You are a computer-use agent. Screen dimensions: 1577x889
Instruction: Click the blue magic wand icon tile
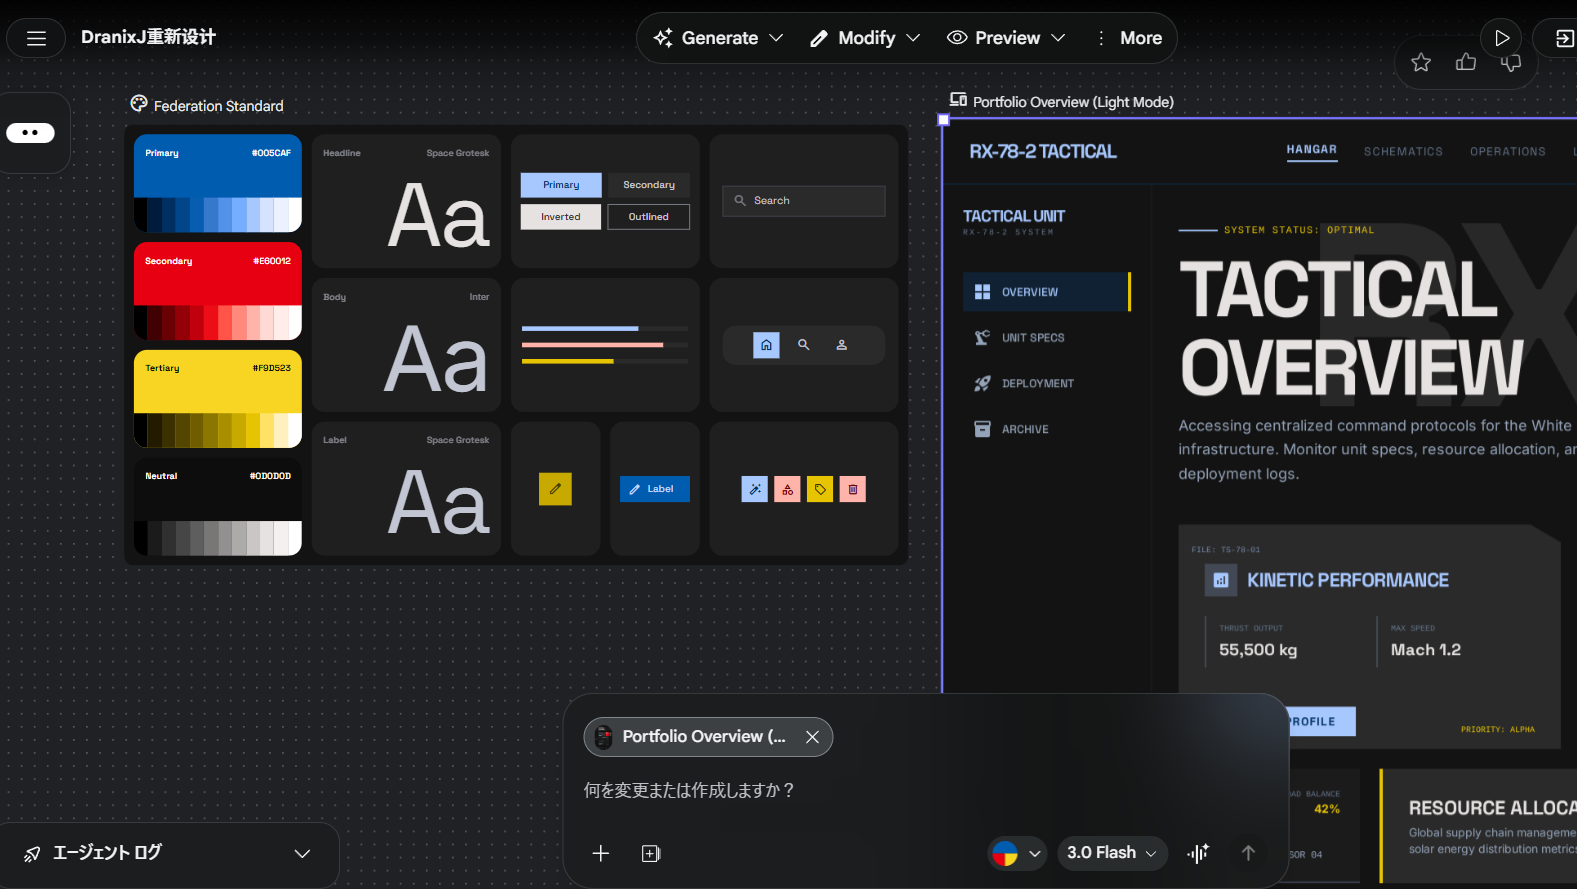click(755, 489)
